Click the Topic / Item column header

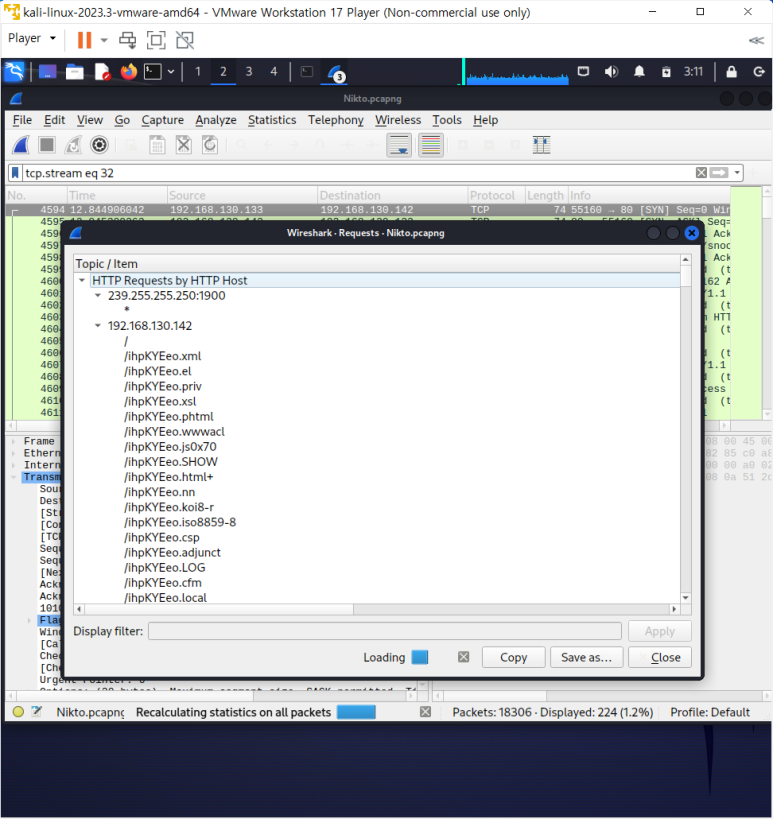coord(376,264)
